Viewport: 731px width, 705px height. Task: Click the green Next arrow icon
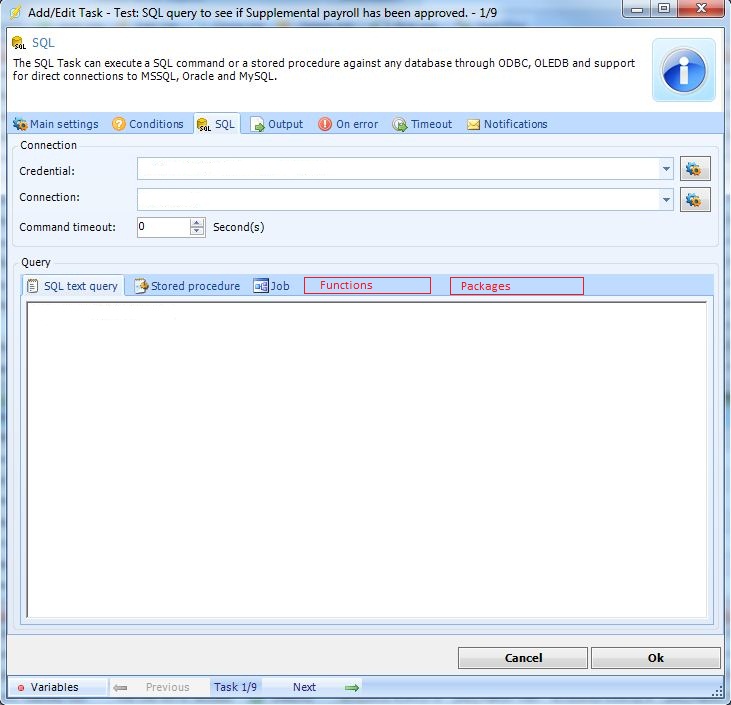click(351, 687)
